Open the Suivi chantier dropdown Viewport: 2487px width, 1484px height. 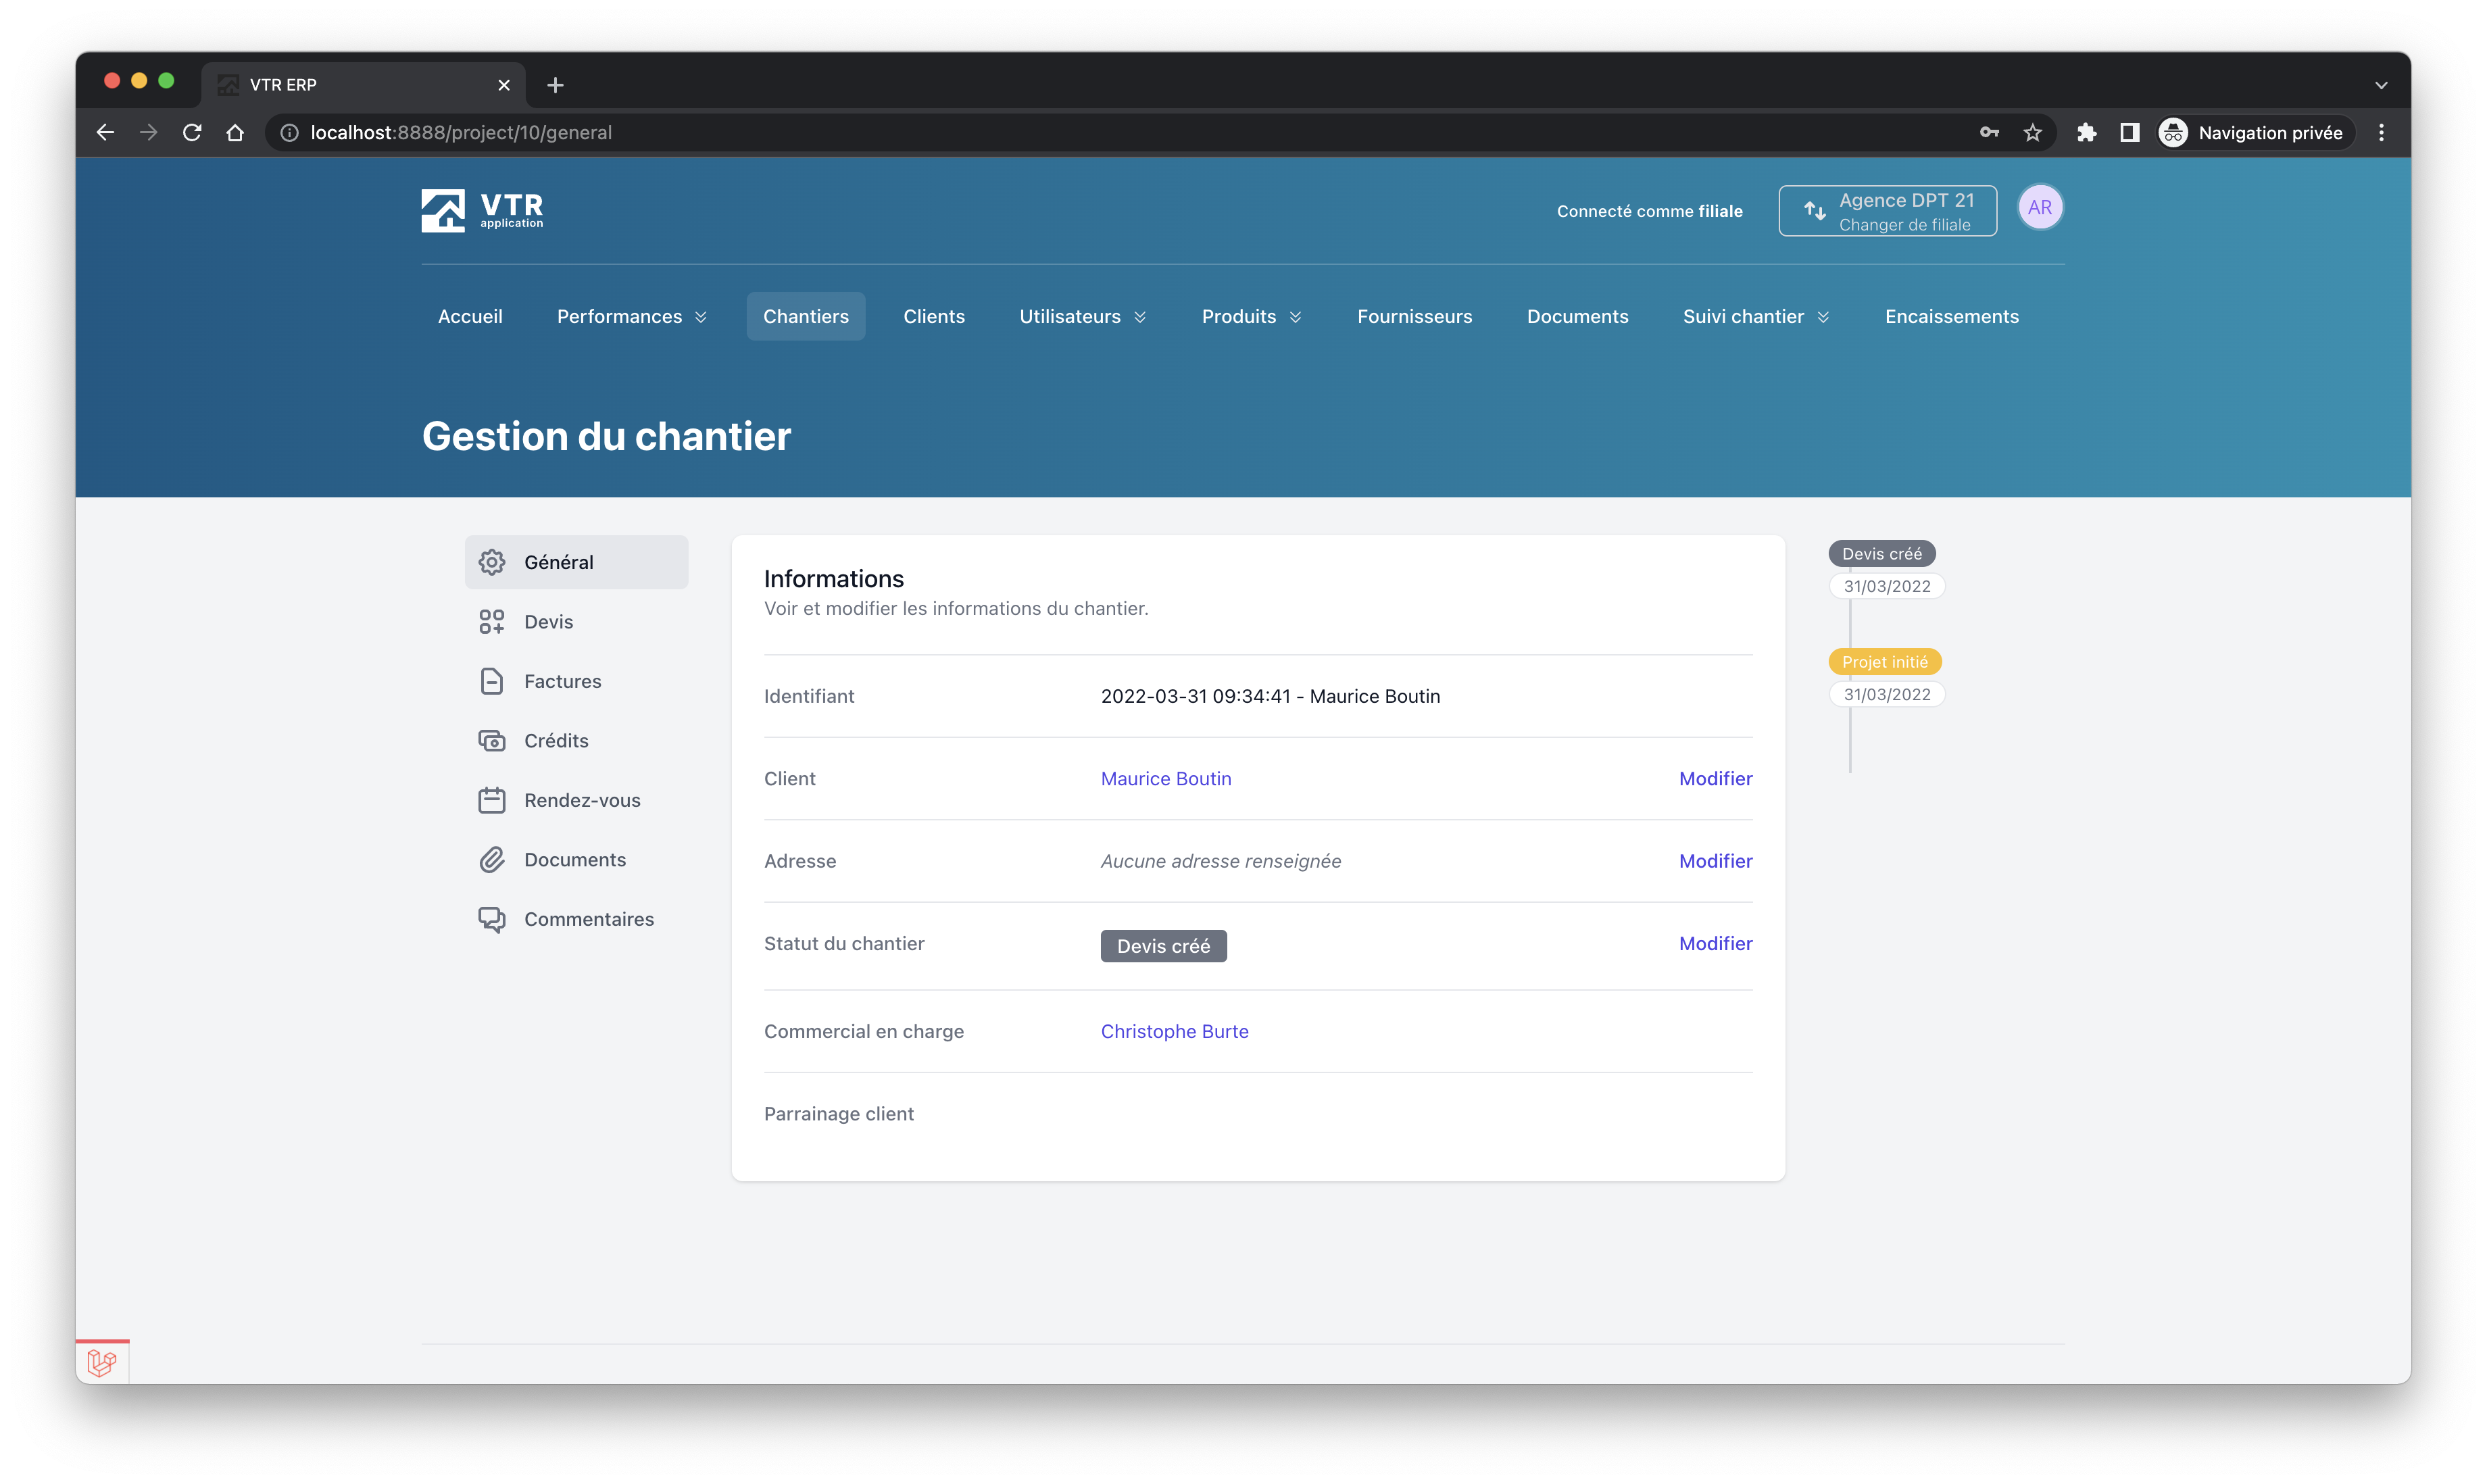click(1755, 317)
